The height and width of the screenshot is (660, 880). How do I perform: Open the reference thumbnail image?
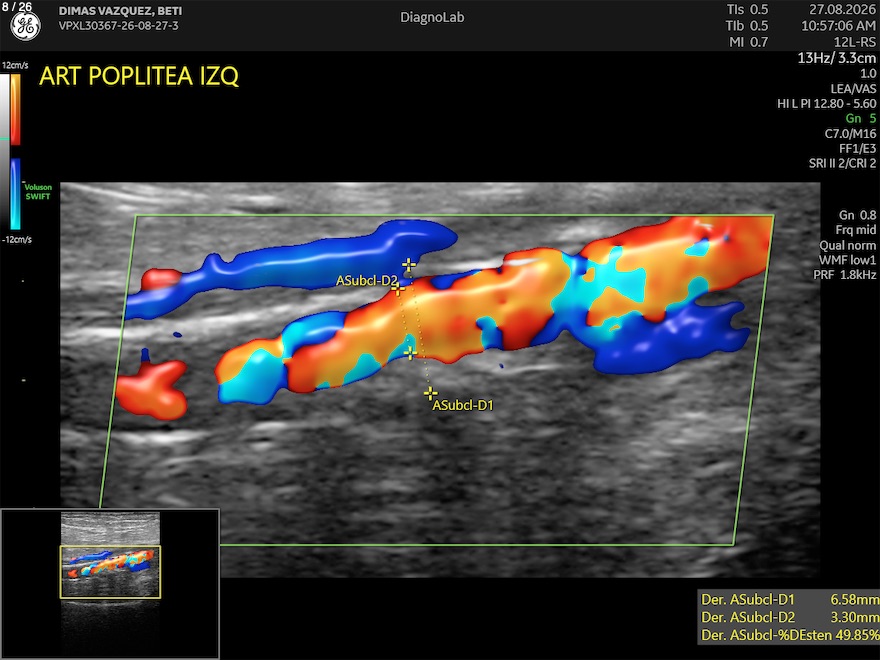point(110,583)
